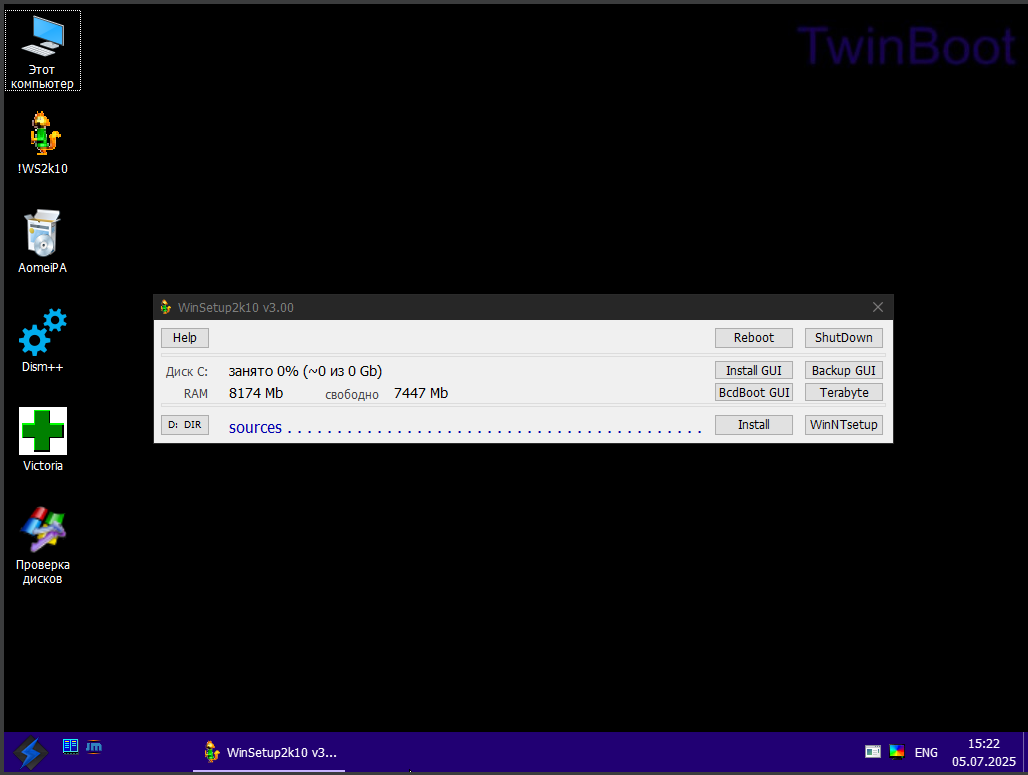Launch Install GUI
The width and height of the screenshot is (1028, 775).
click(754, 370)
